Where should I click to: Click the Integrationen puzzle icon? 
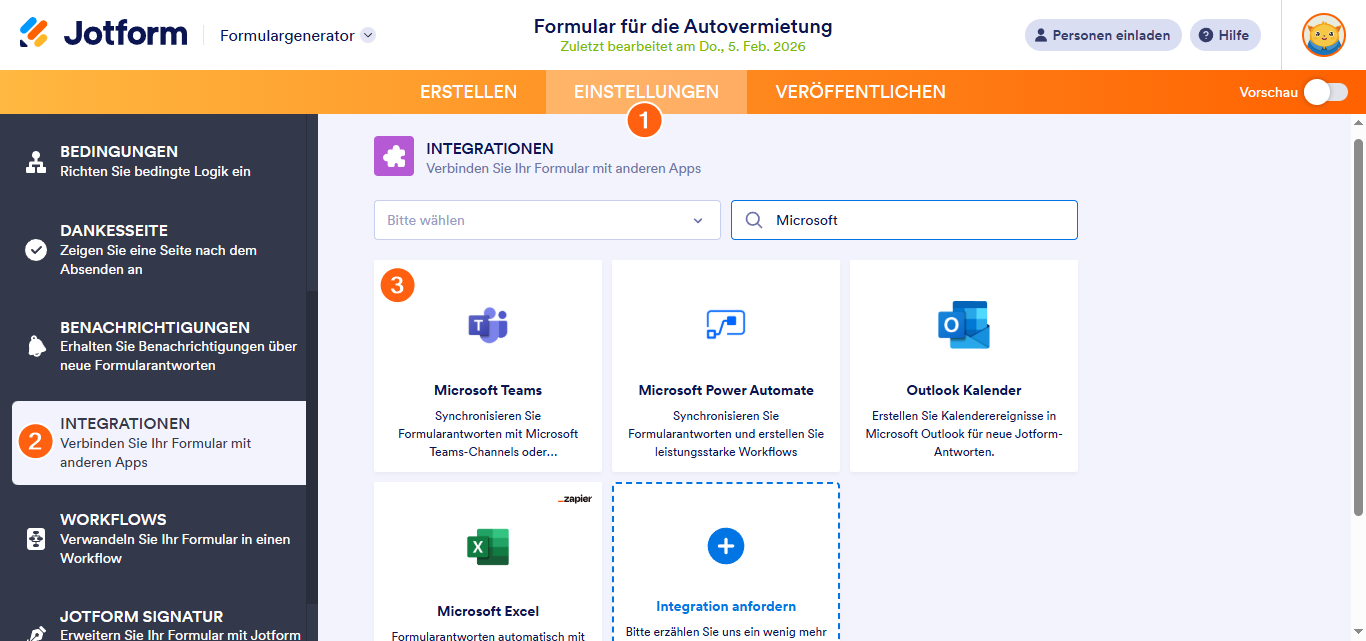393,156
